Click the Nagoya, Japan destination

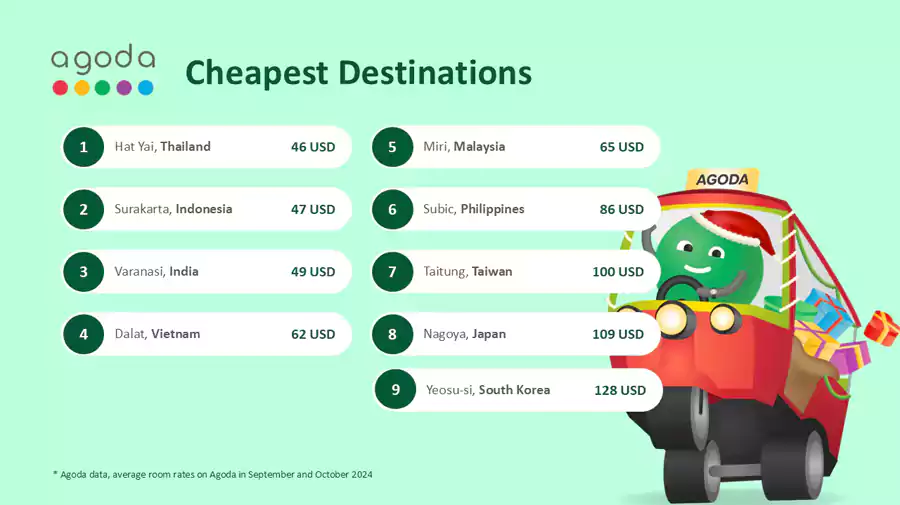464,334
